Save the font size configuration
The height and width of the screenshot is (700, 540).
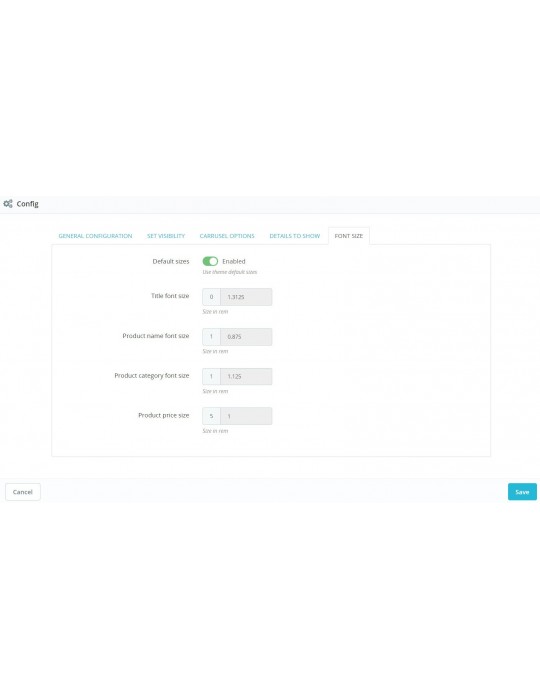click(522, 492)
